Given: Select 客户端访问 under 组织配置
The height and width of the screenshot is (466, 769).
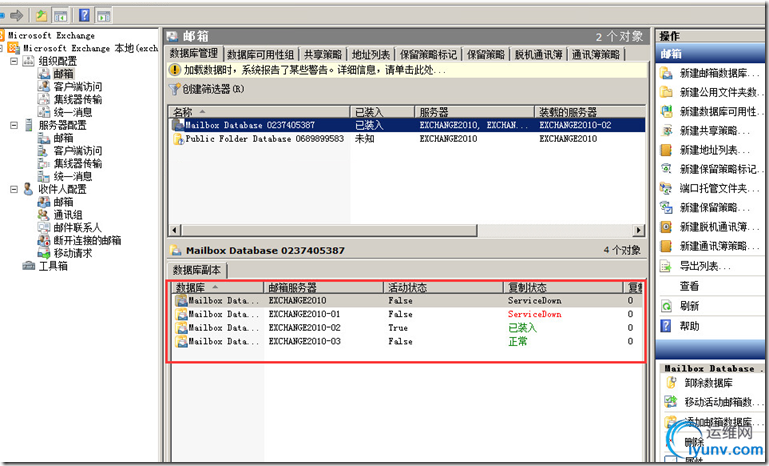Looking at the screenshot, I should (x=77, y=87).
